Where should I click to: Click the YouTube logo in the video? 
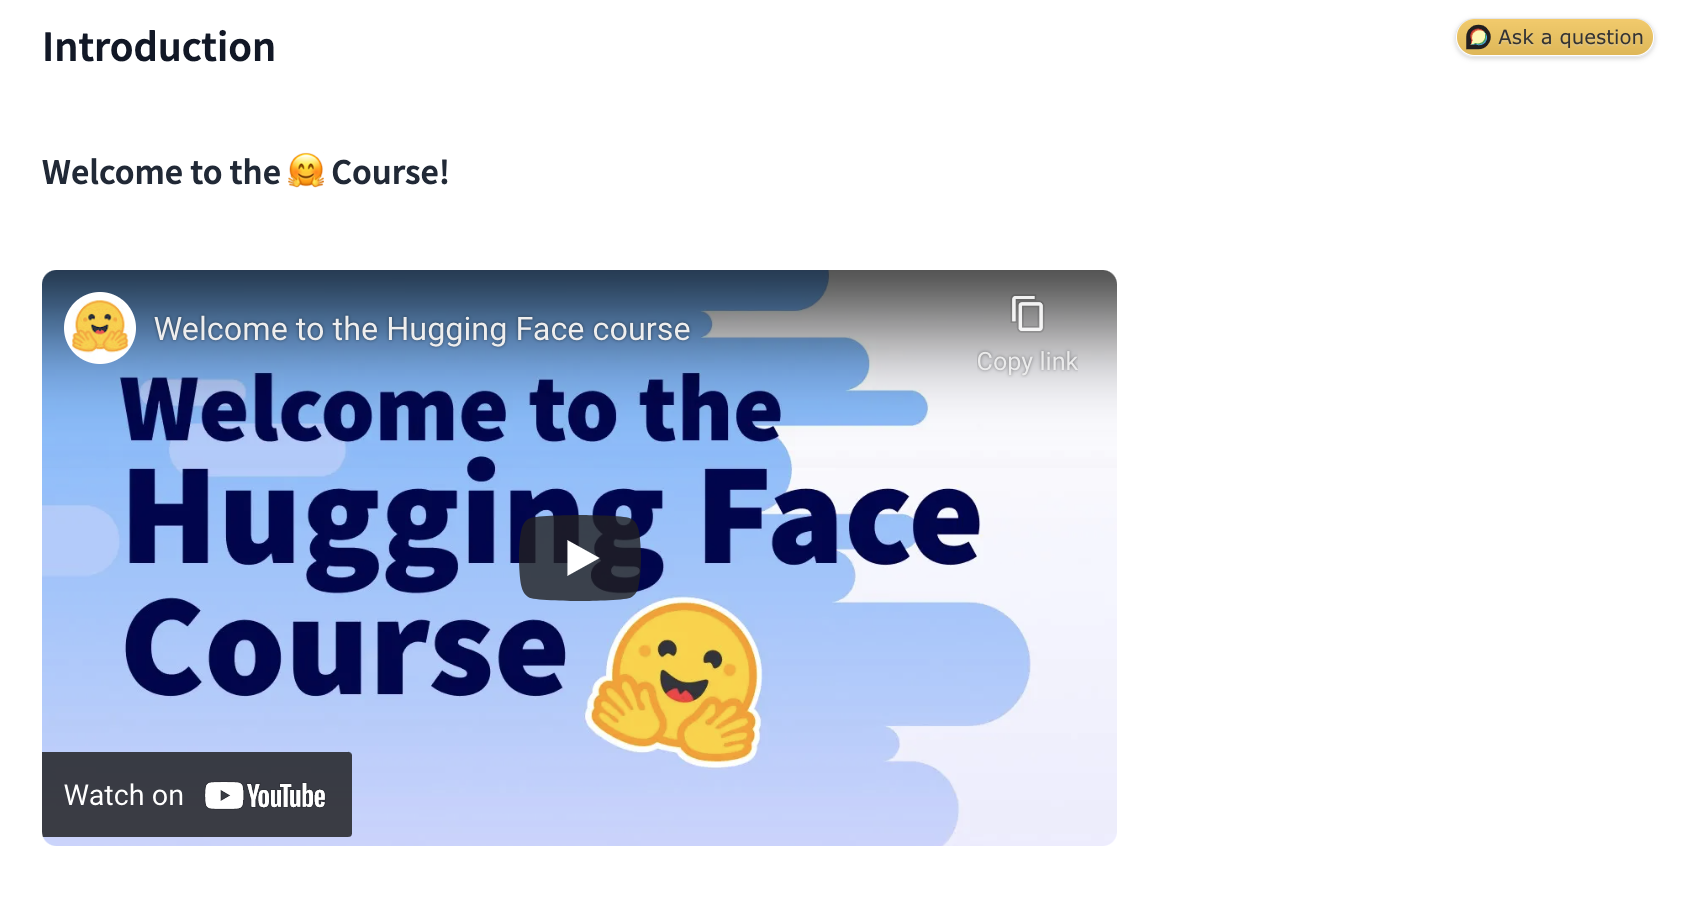265,796
